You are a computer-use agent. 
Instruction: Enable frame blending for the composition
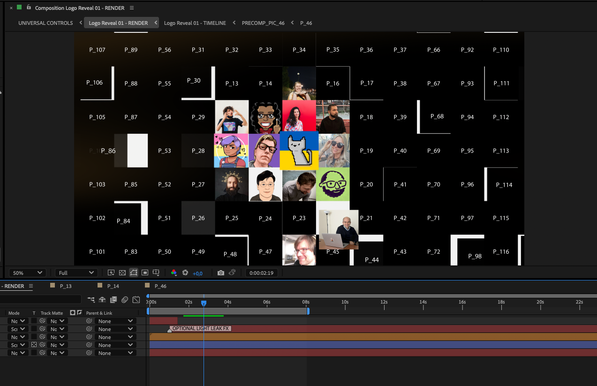point(113,300)
